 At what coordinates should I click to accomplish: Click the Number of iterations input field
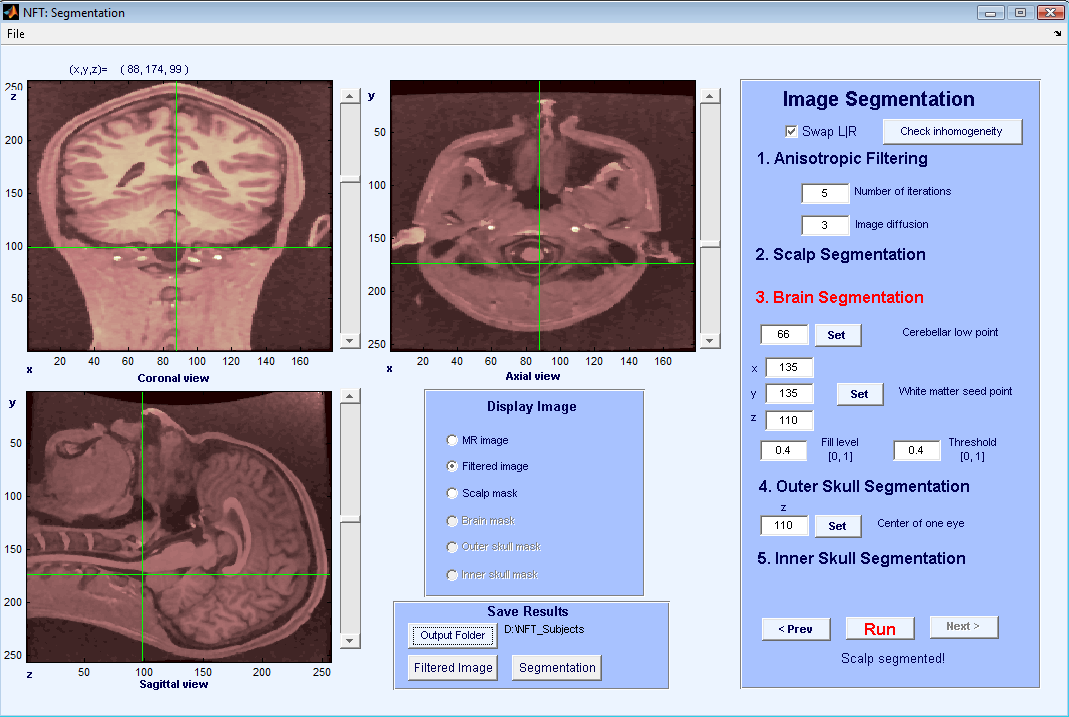click(824, 193)
